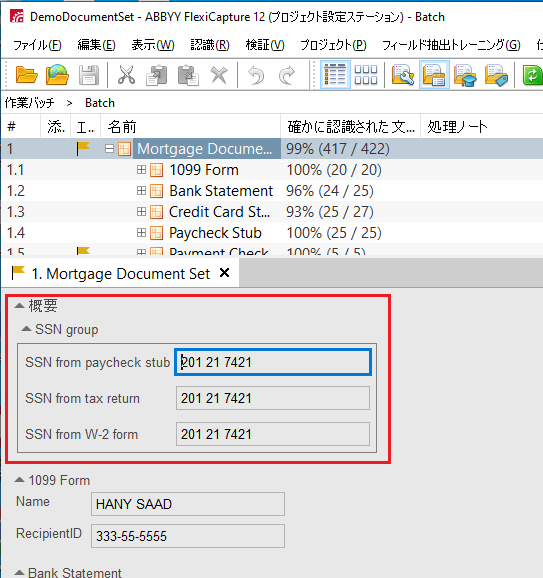Click the green refresh icon
This screenshot has width=543, height=578.
(532, 75)
